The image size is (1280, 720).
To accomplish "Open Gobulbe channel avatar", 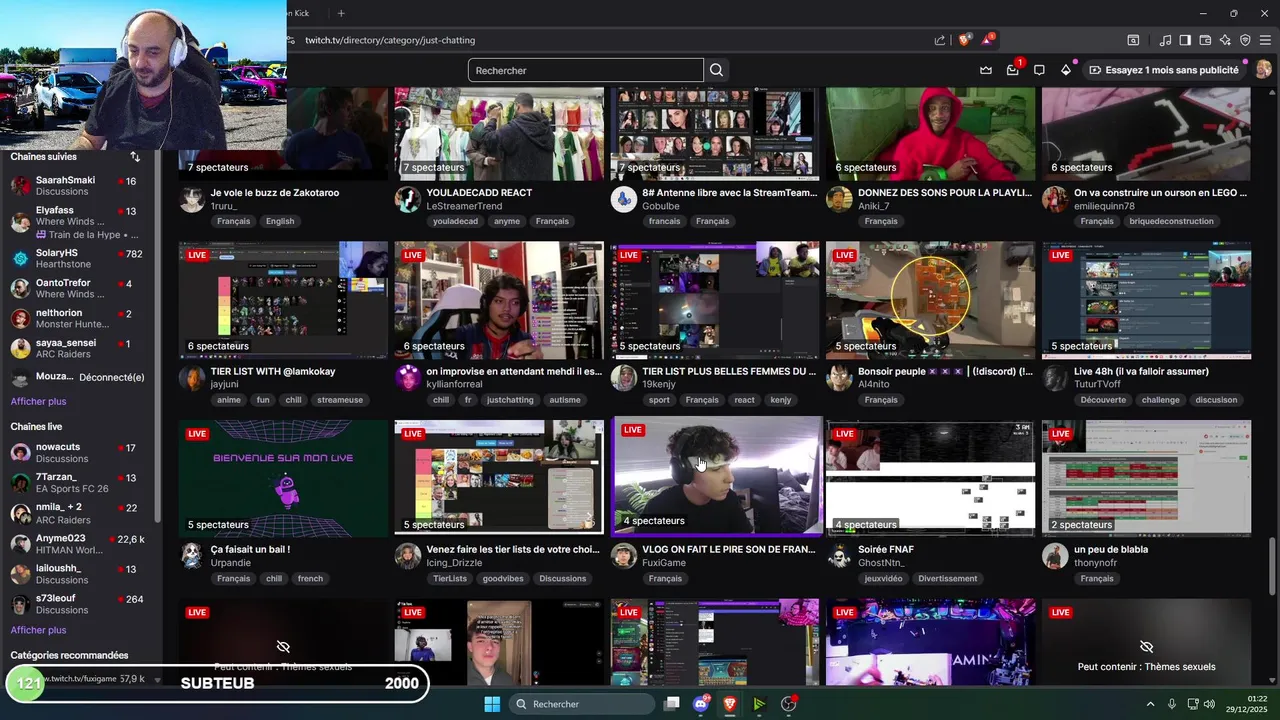I will (624, 199).
